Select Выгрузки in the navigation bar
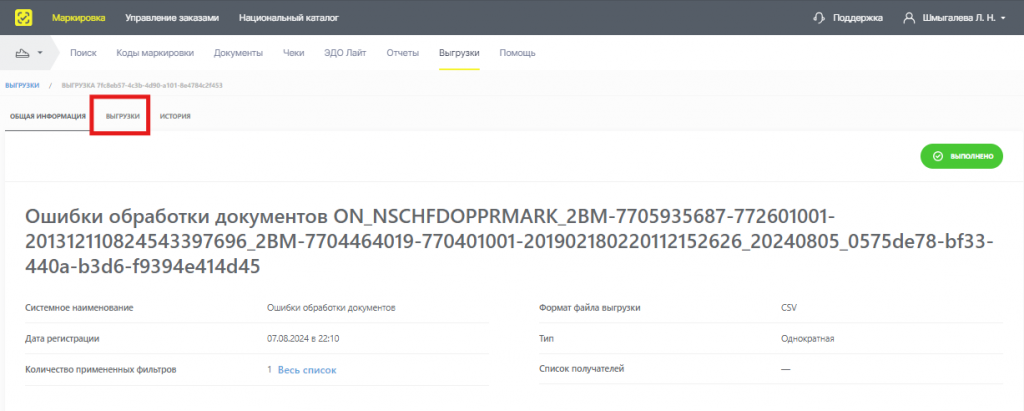The height and width of the screenshot is (411, 1024). point(459,53)
